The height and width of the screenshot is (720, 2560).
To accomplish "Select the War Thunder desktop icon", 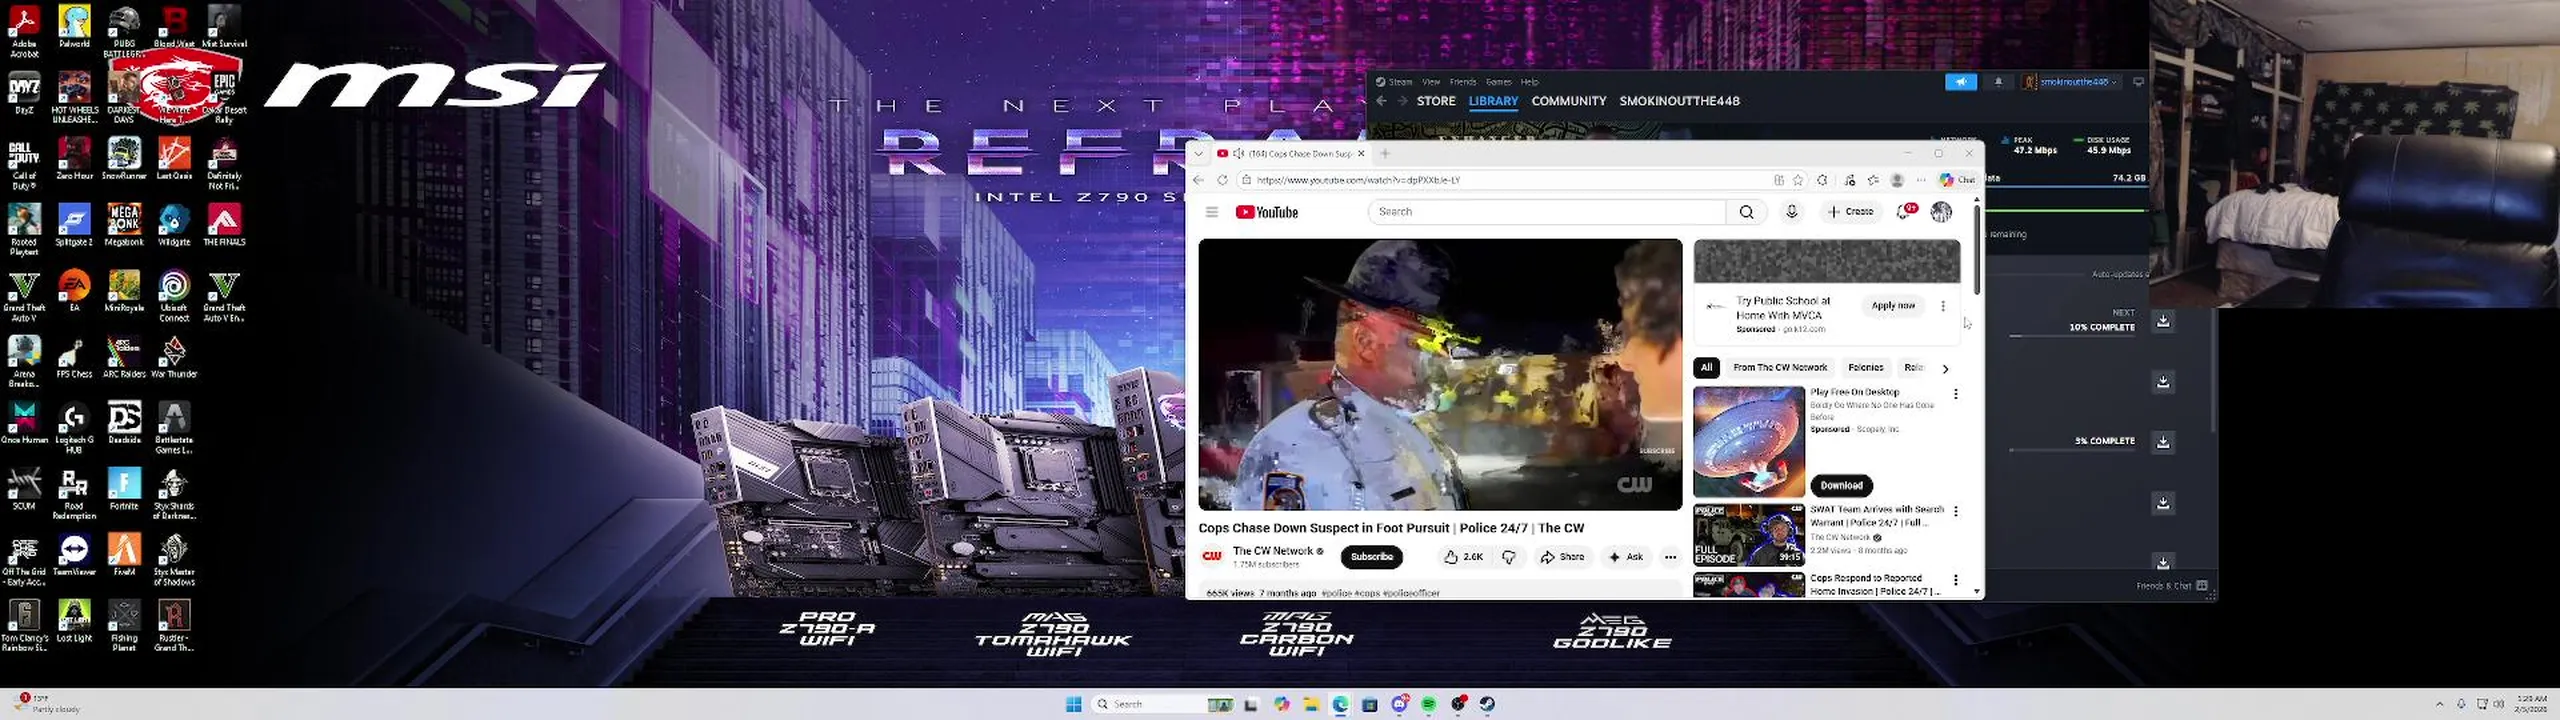I will [x=174, y=356].
